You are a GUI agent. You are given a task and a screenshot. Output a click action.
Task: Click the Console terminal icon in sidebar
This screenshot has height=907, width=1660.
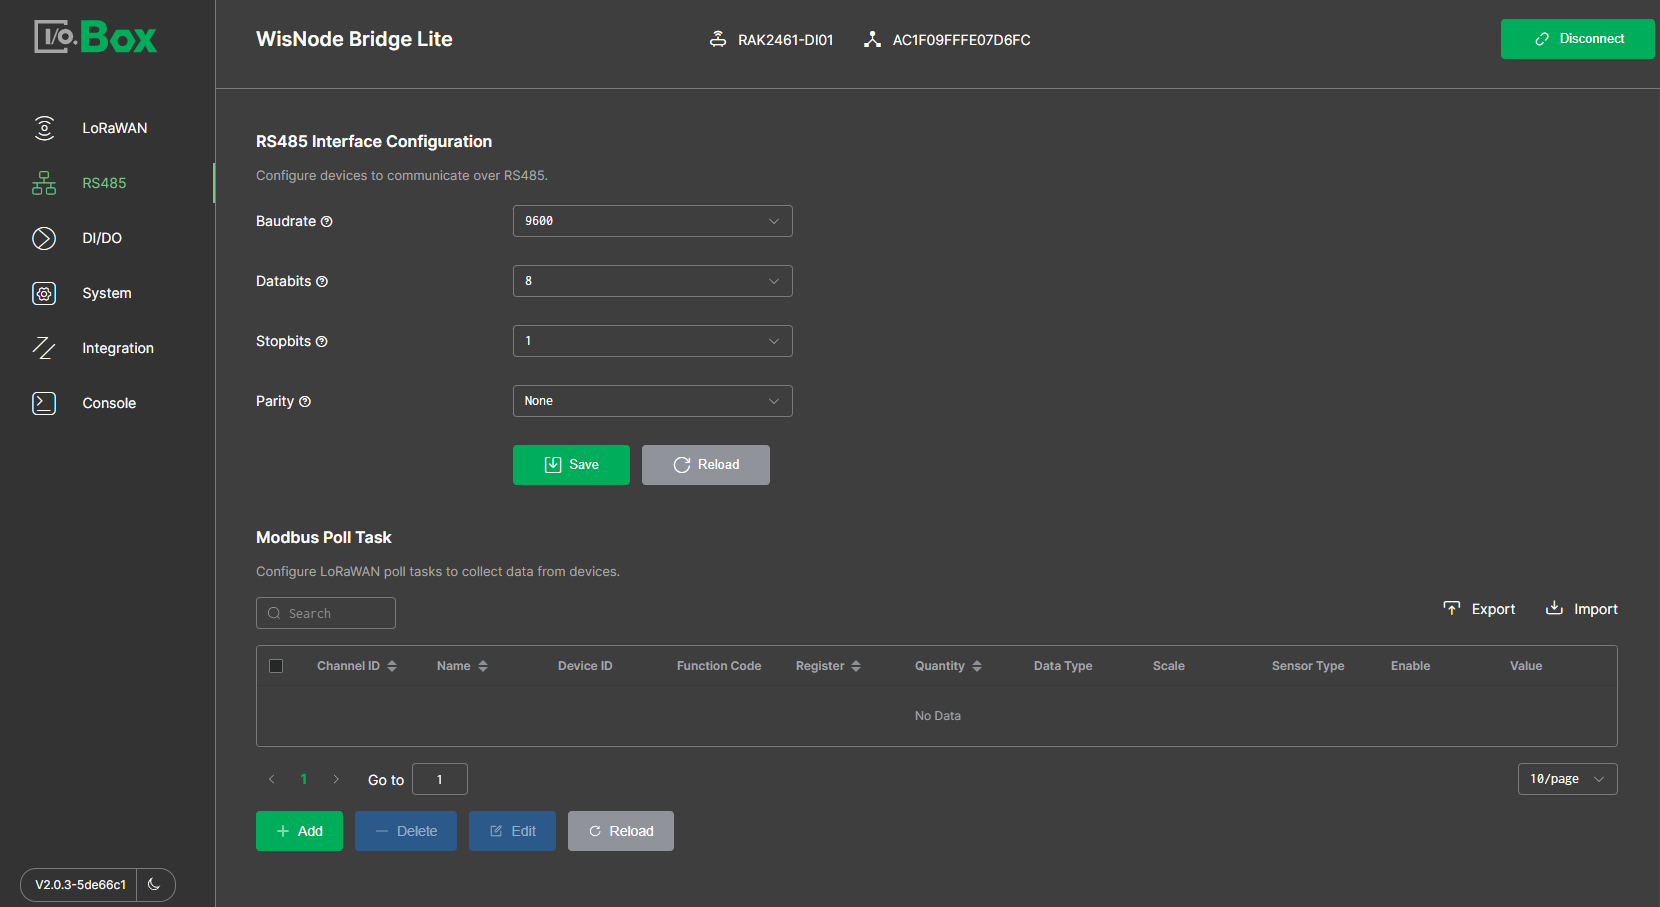(44, 403)
